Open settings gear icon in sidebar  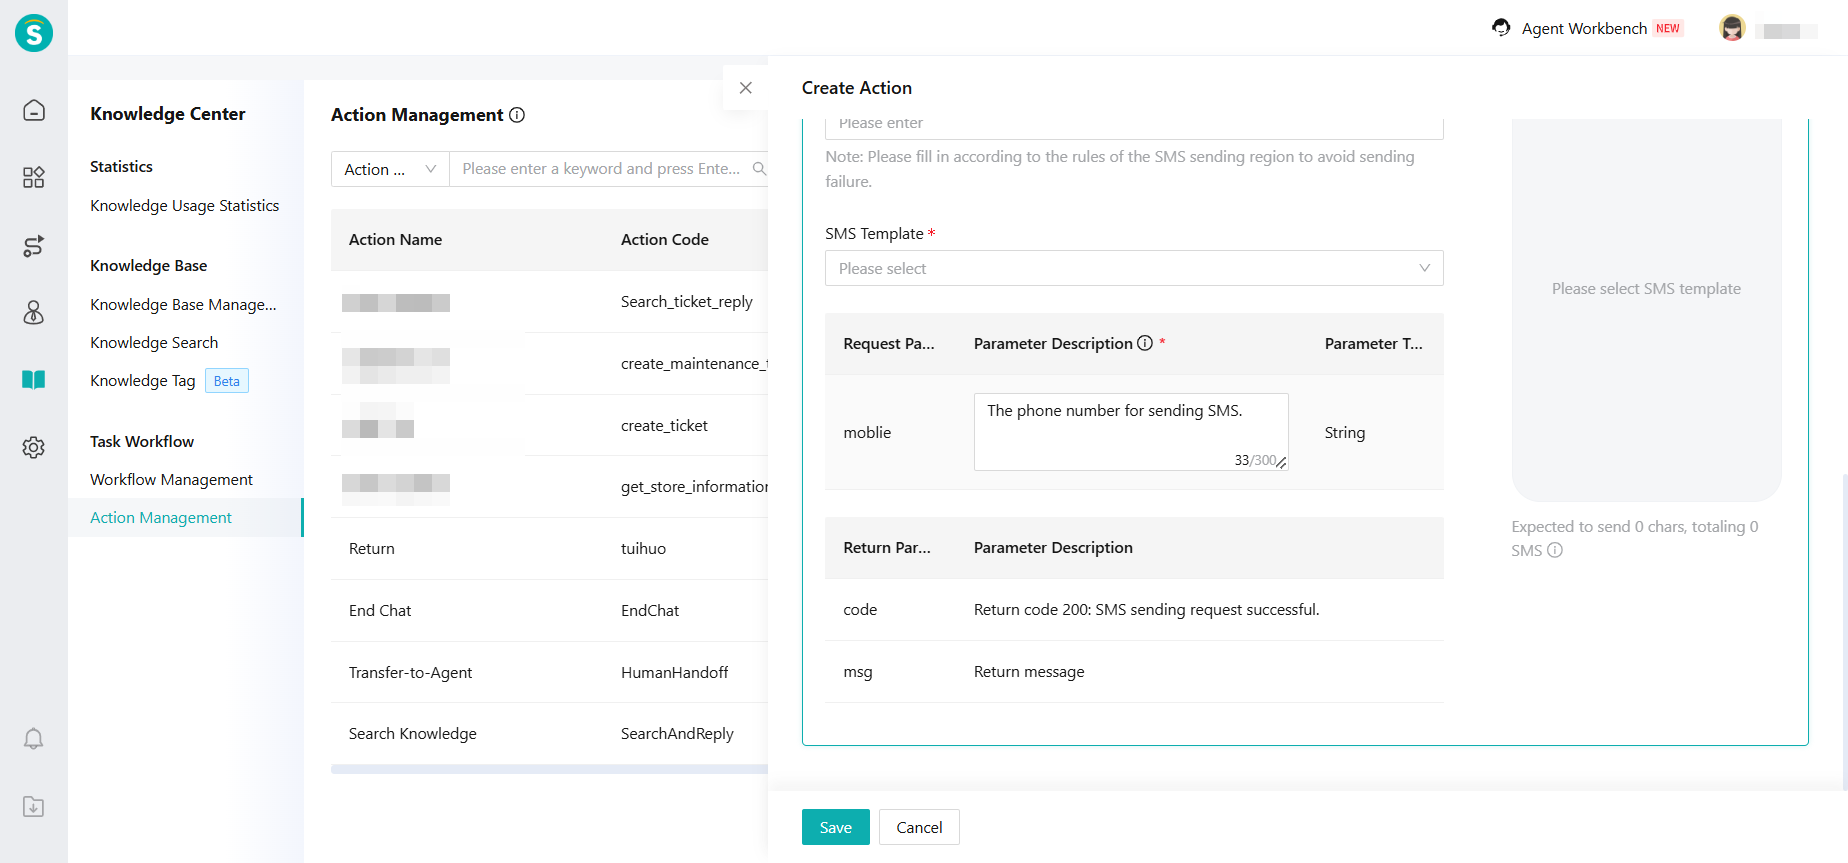34,447
